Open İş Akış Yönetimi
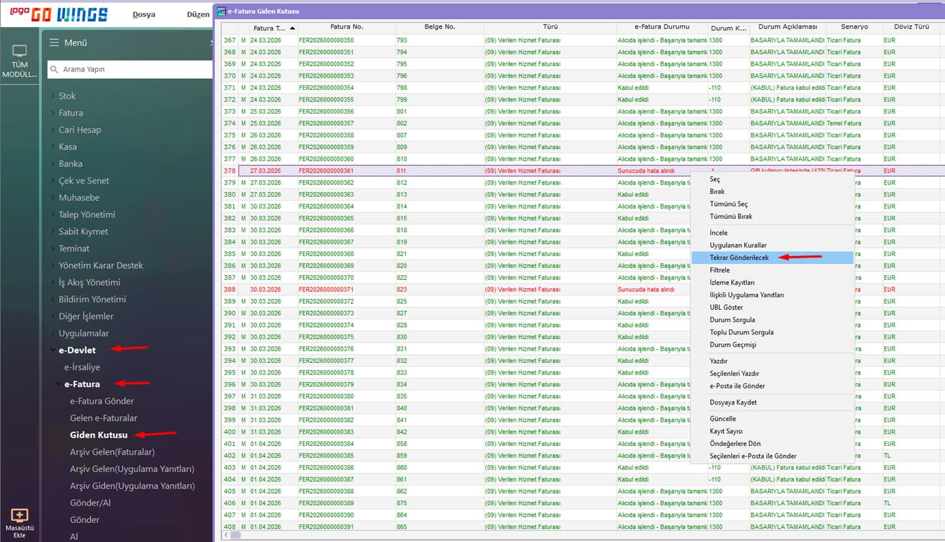Image resolution: width=945 pixels, height=542 pixels. pyautogui.click(x=89, y=282)
